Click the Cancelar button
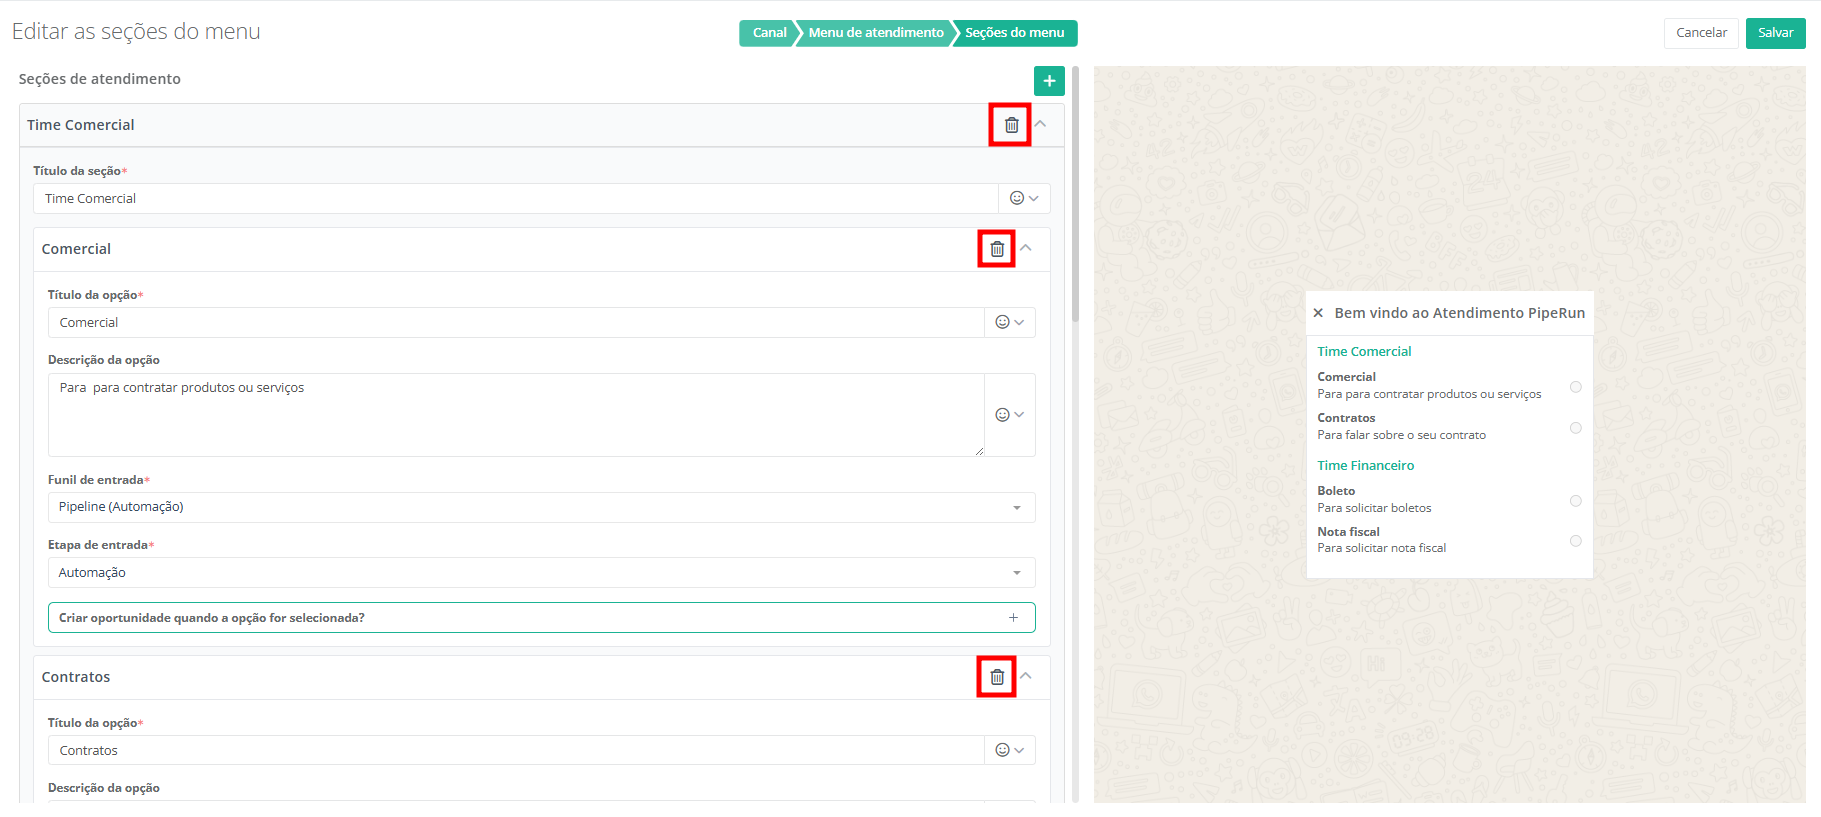 pos(1700,33)
